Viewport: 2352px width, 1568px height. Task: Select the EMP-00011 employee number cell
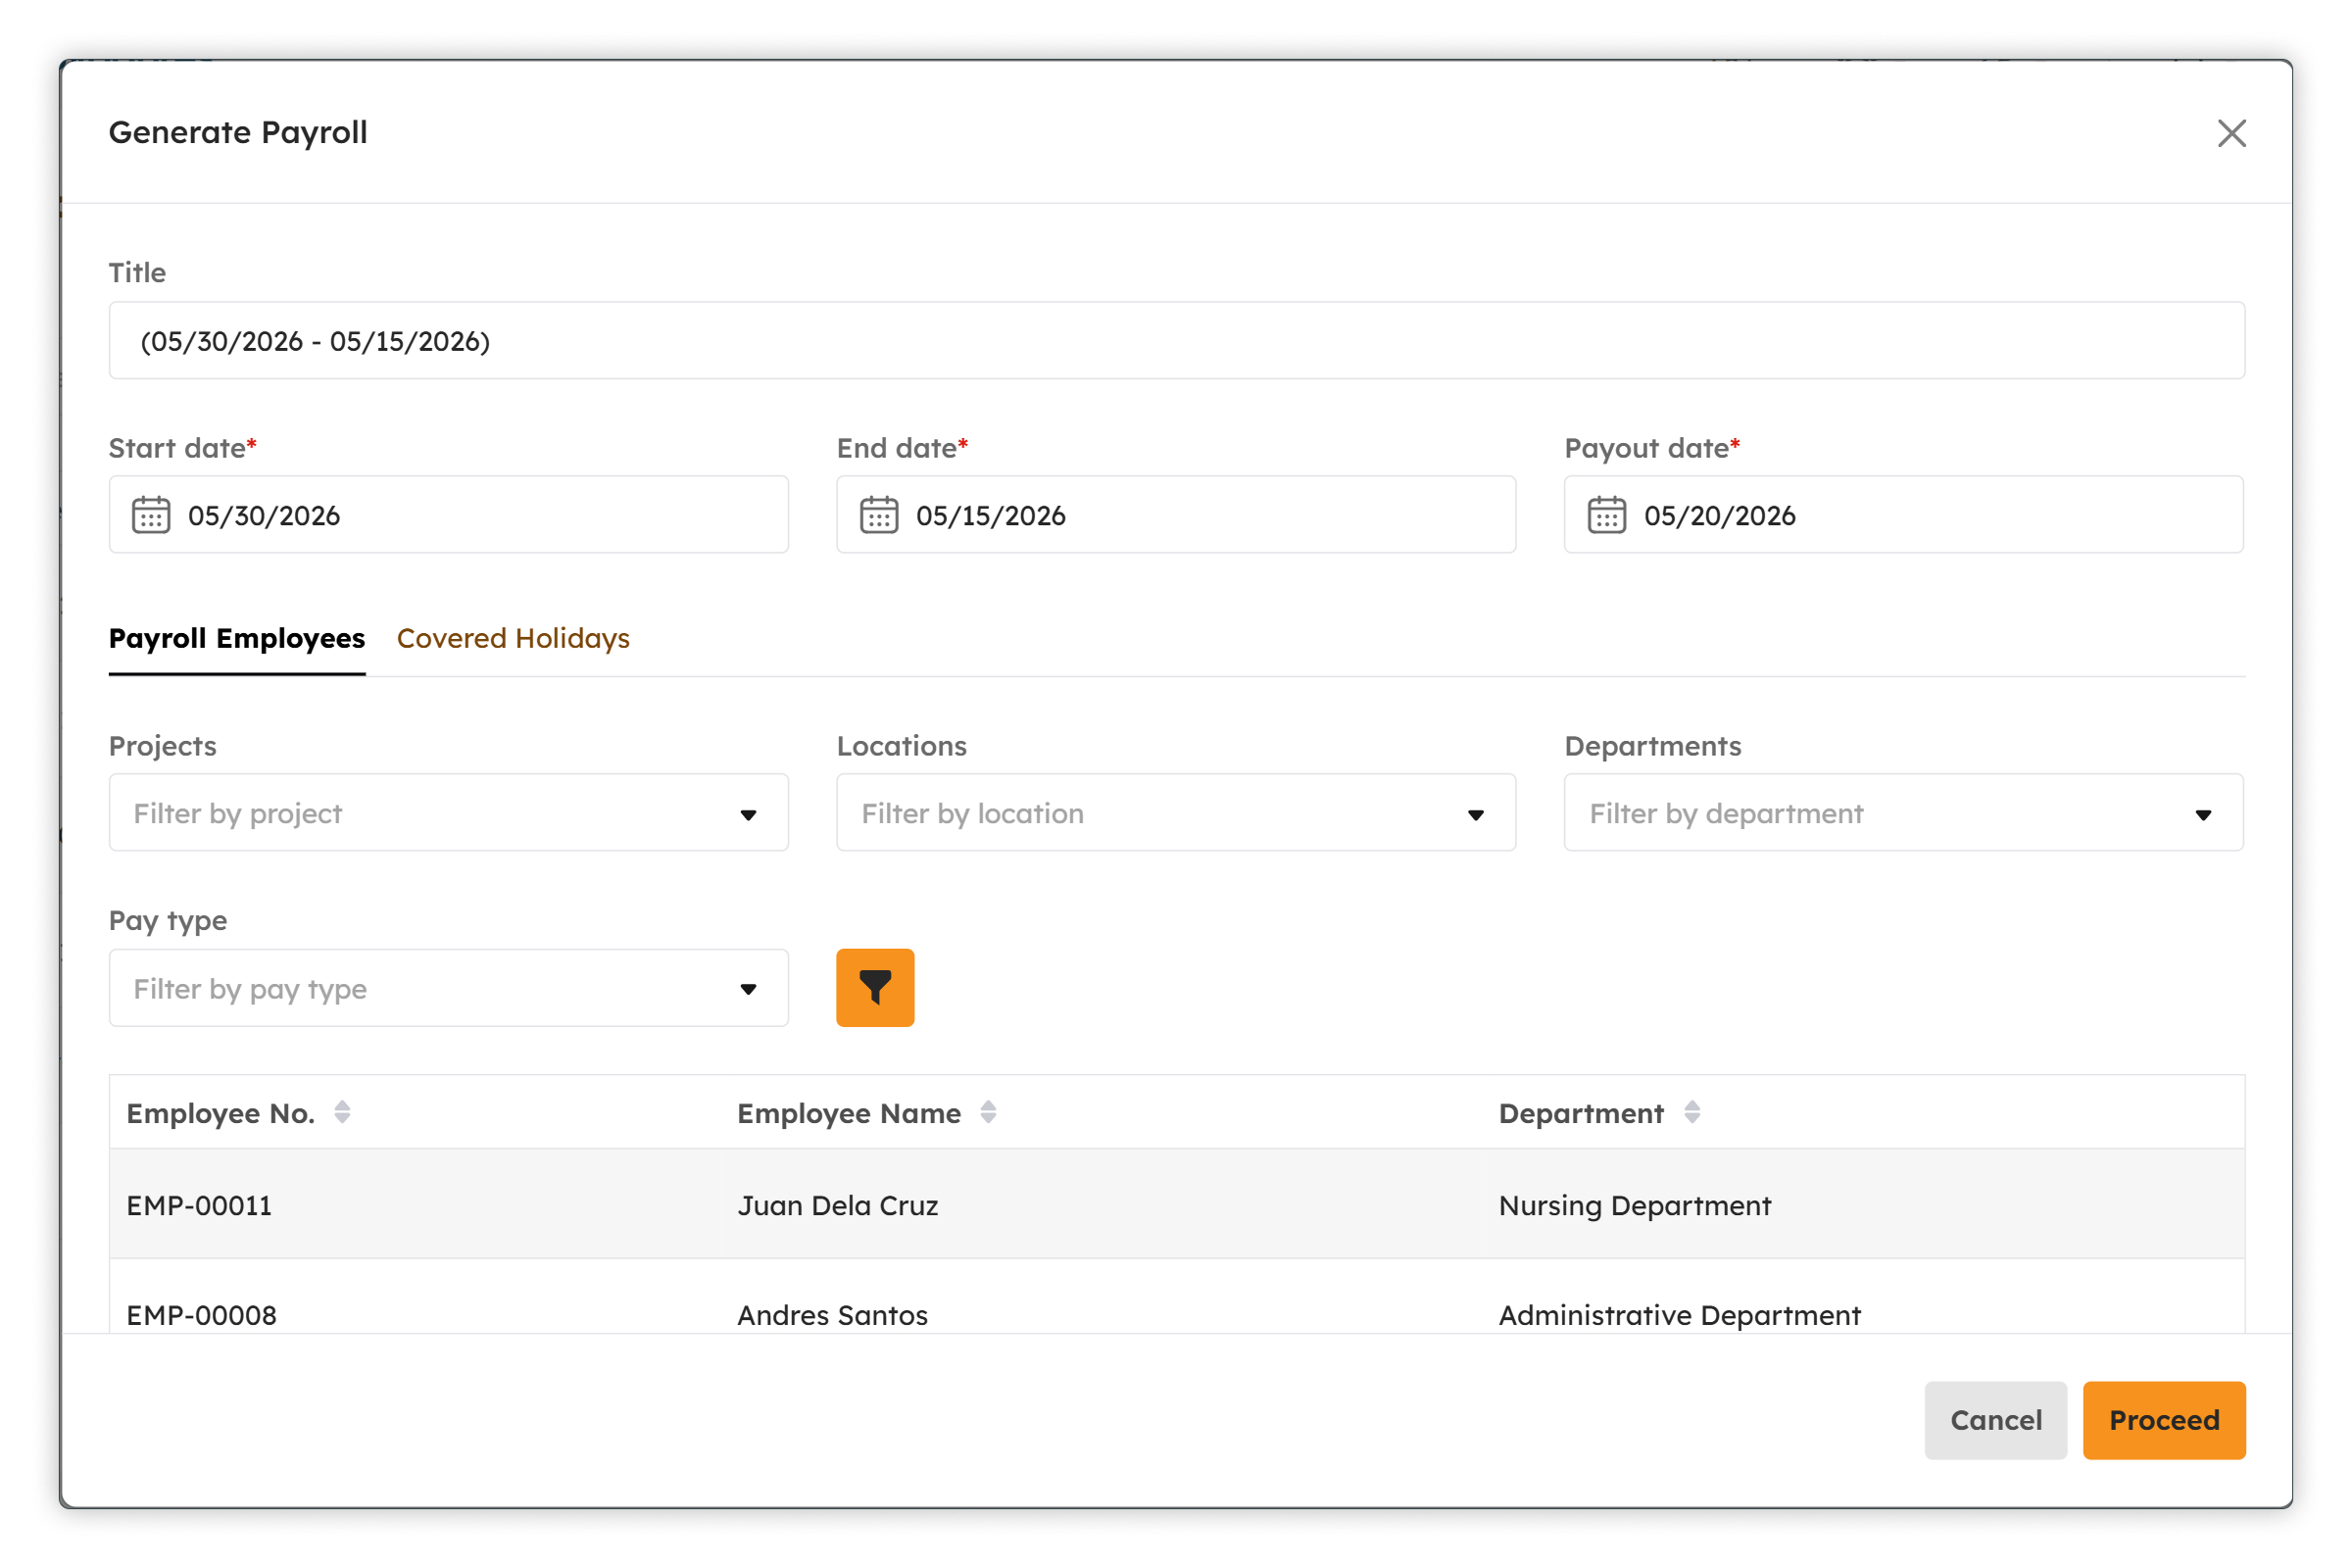pos(199,1205)
